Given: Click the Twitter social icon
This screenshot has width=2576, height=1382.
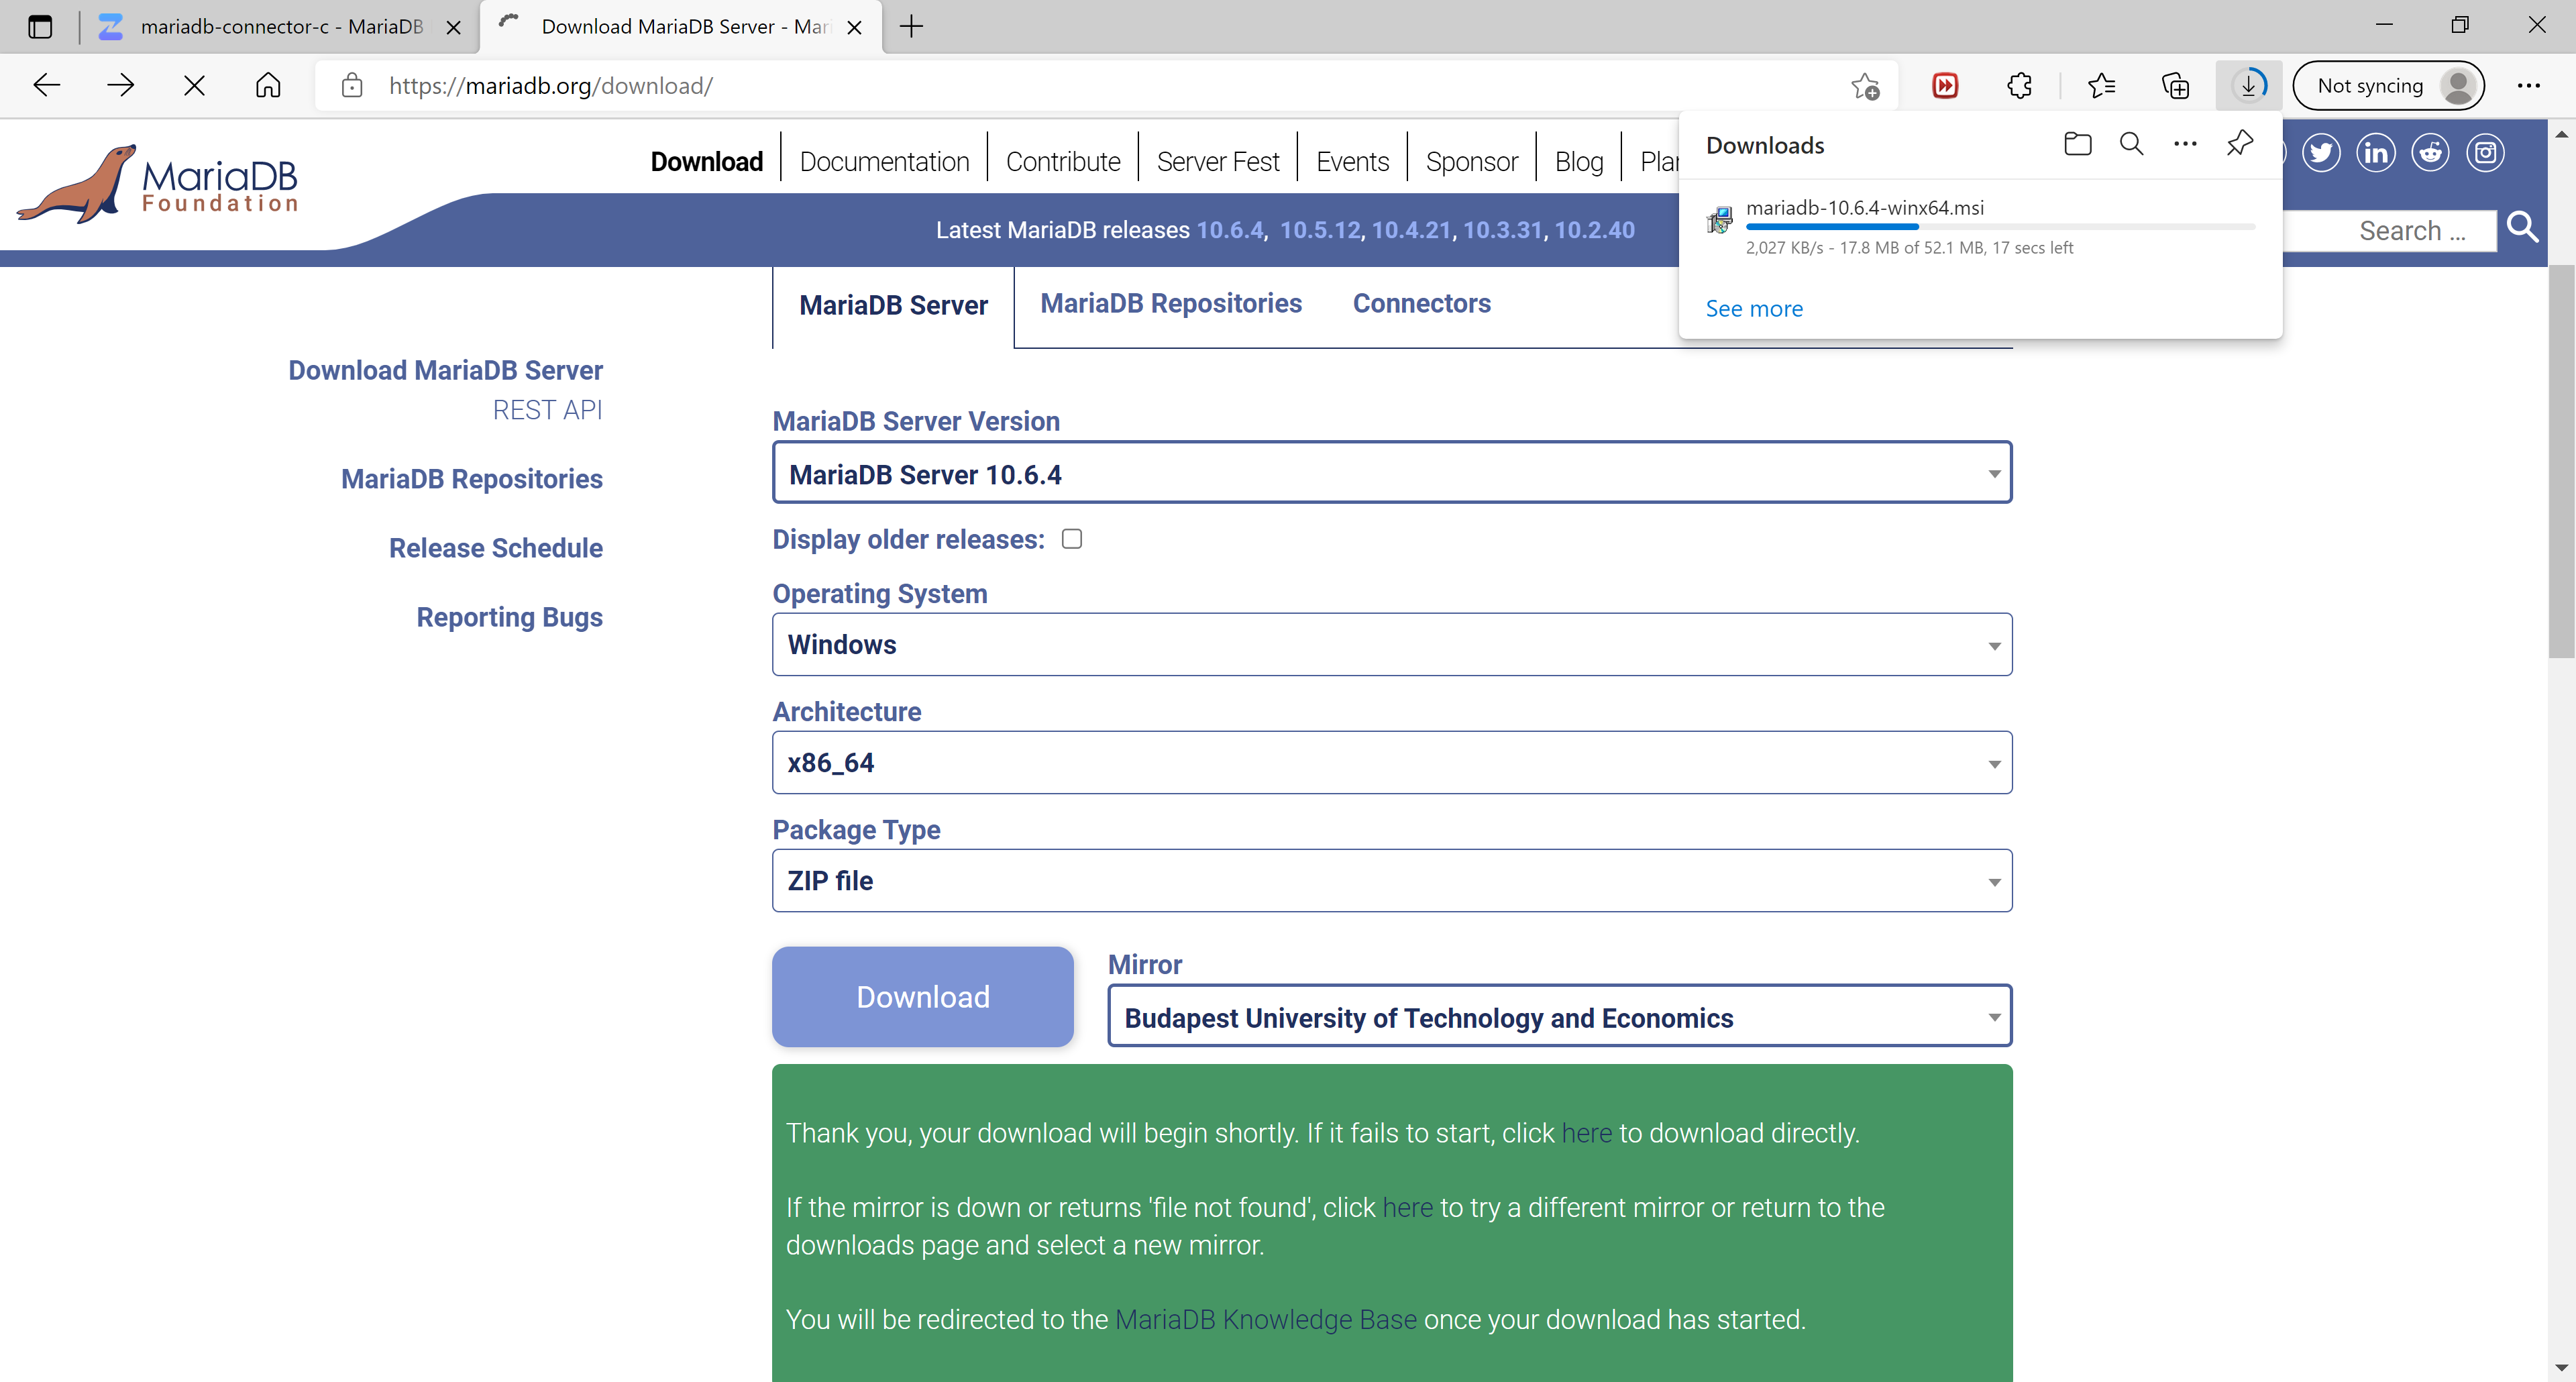Looking at the screenshot, I should pyautogui.click(x=2321, y=153).
